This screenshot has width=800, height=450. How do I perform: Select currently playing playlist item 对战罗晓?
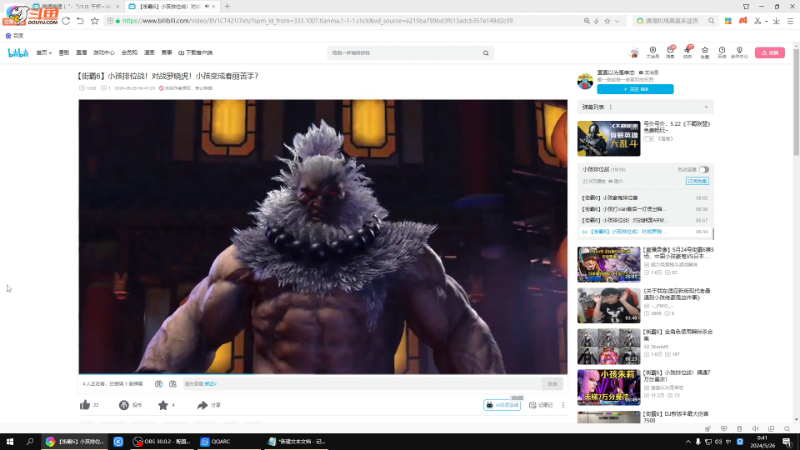[645, 232]
